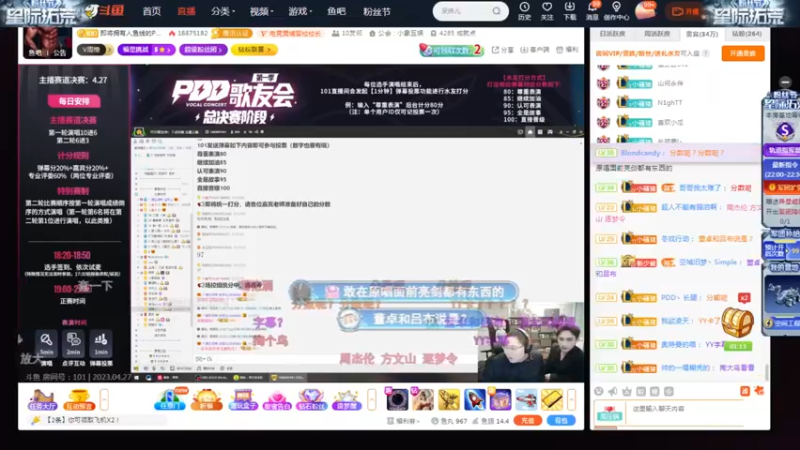Send the airplane gift
This screenshot has width=800, height=450.
[x=526, y=399]
